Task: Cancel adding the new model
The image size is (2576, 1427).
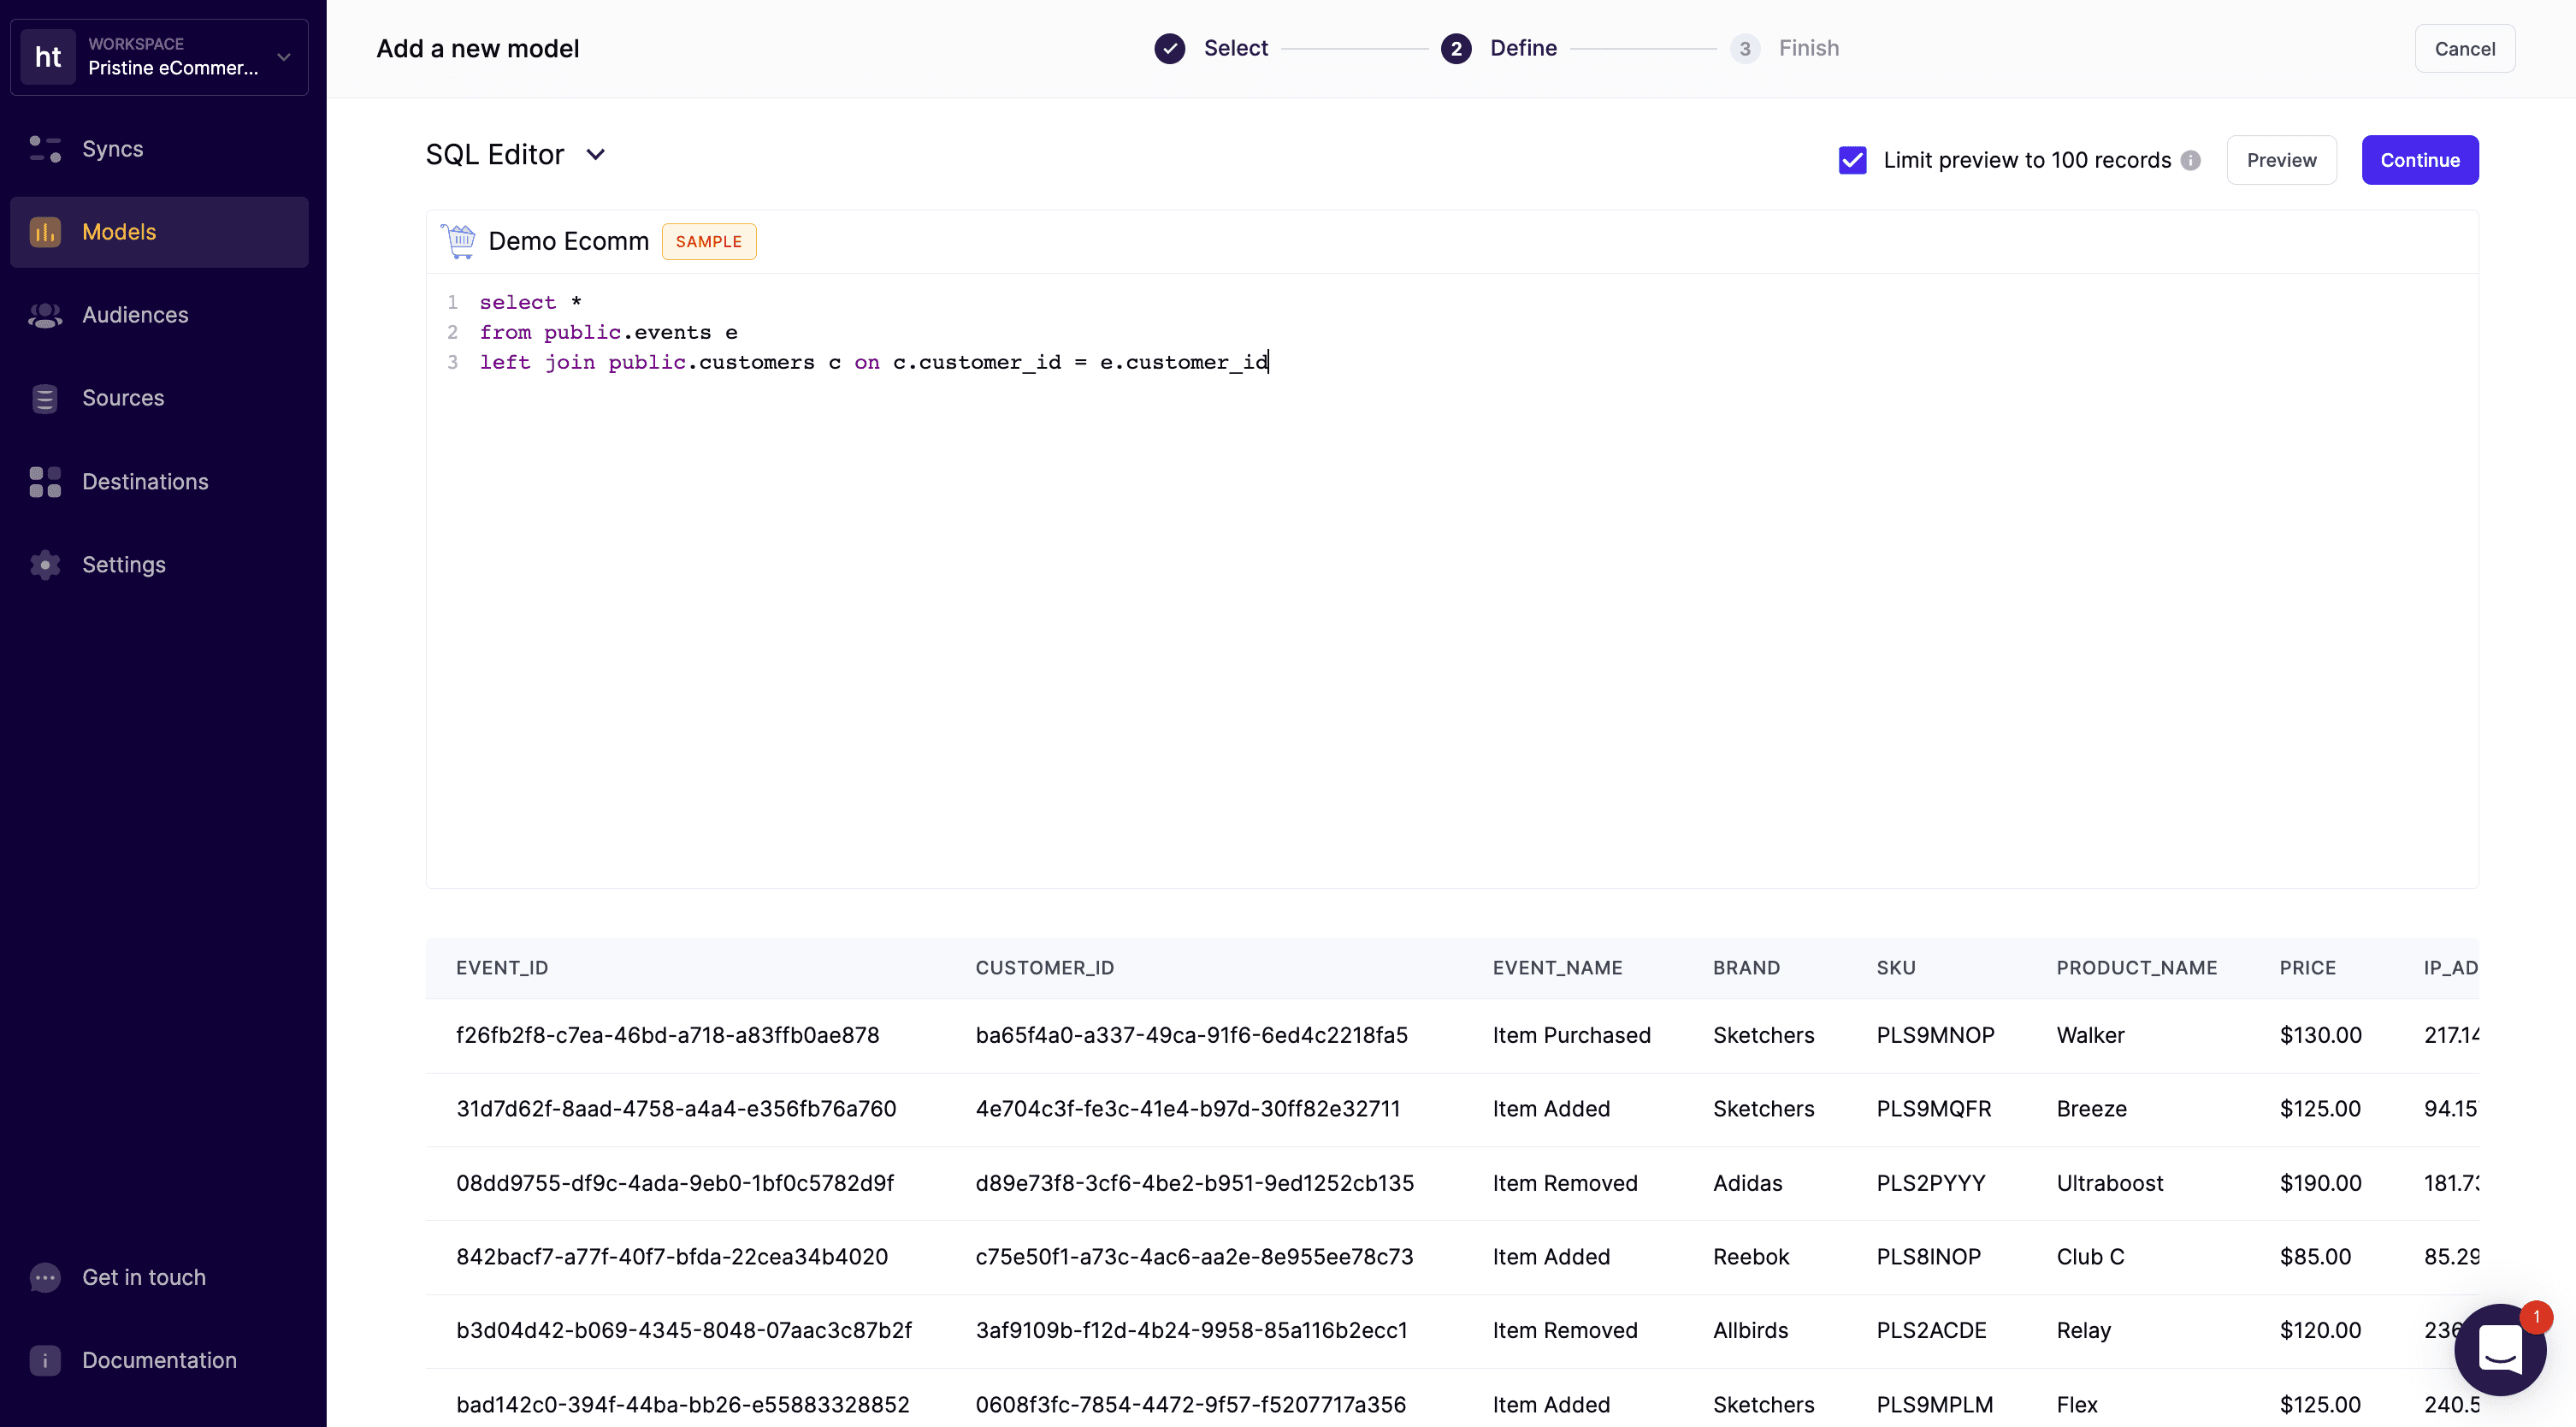Action: (2464, 49)
